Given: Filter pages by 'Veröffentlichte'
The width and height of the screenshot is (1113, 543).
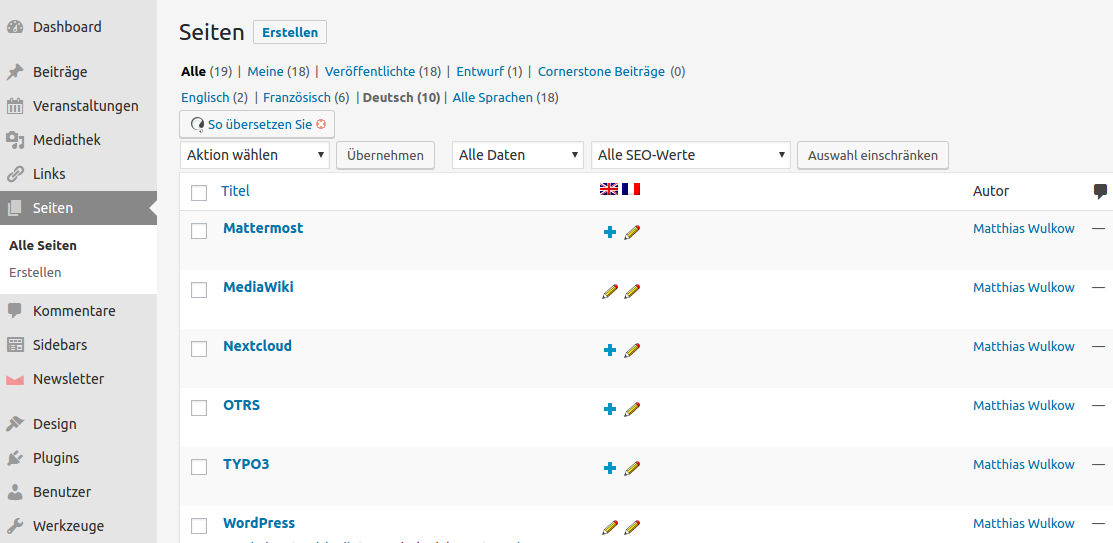Looking at the screenshot, I should 370,72.
